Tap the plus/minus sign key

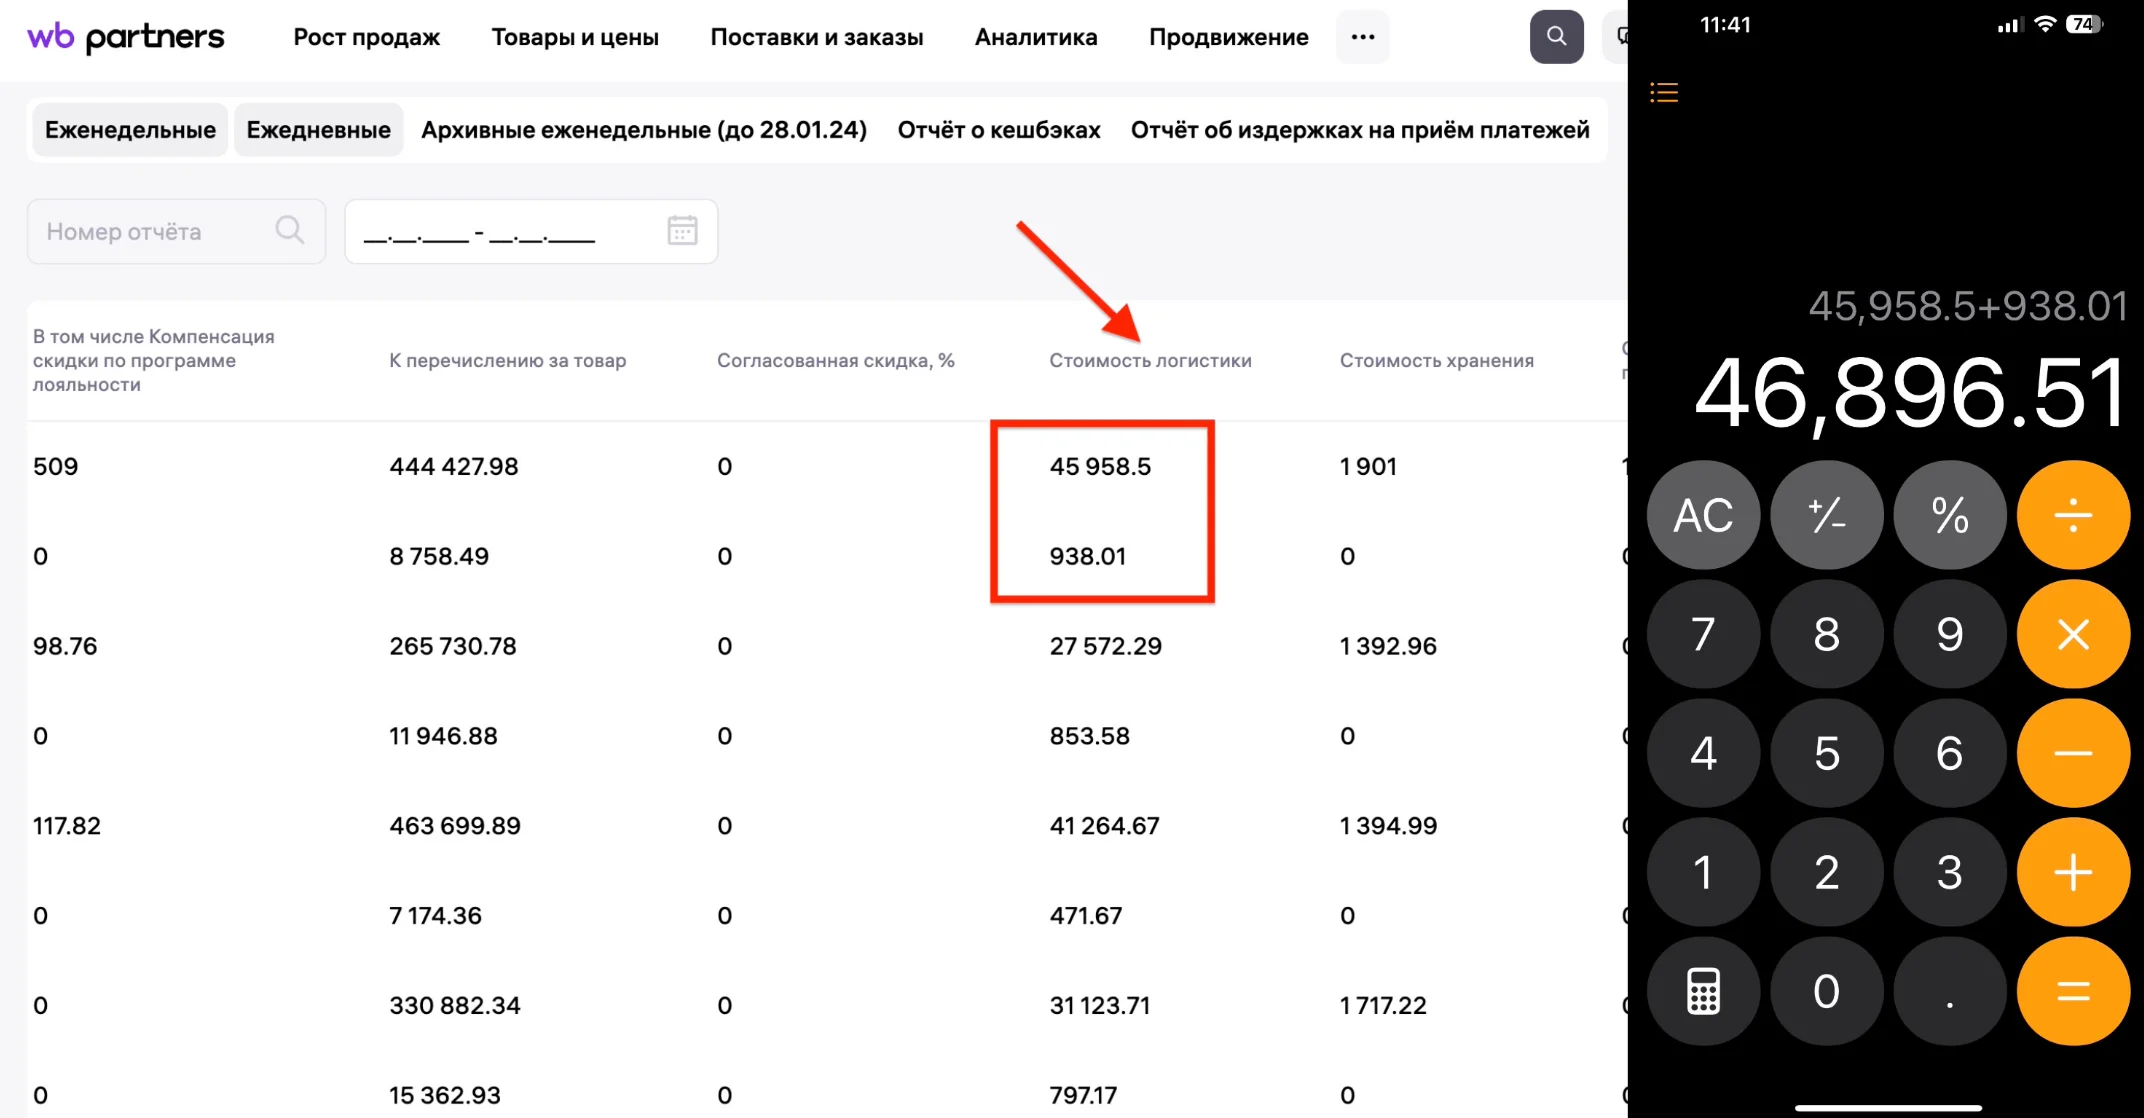pyautogui.click(x=1827, y=515)
